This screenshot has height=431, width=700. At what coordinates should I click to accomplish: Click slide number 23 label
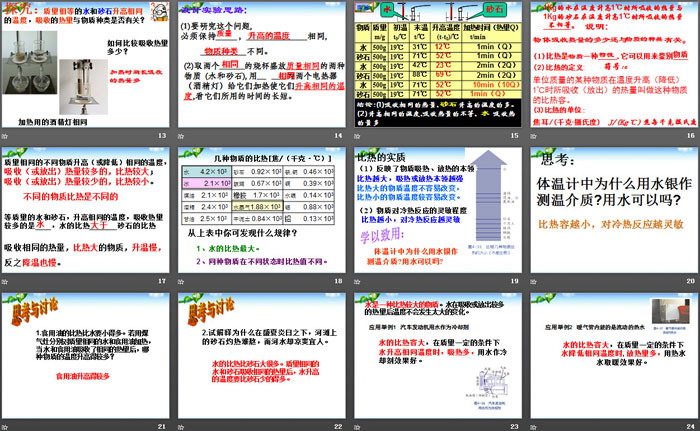click(x=514, y=427)
